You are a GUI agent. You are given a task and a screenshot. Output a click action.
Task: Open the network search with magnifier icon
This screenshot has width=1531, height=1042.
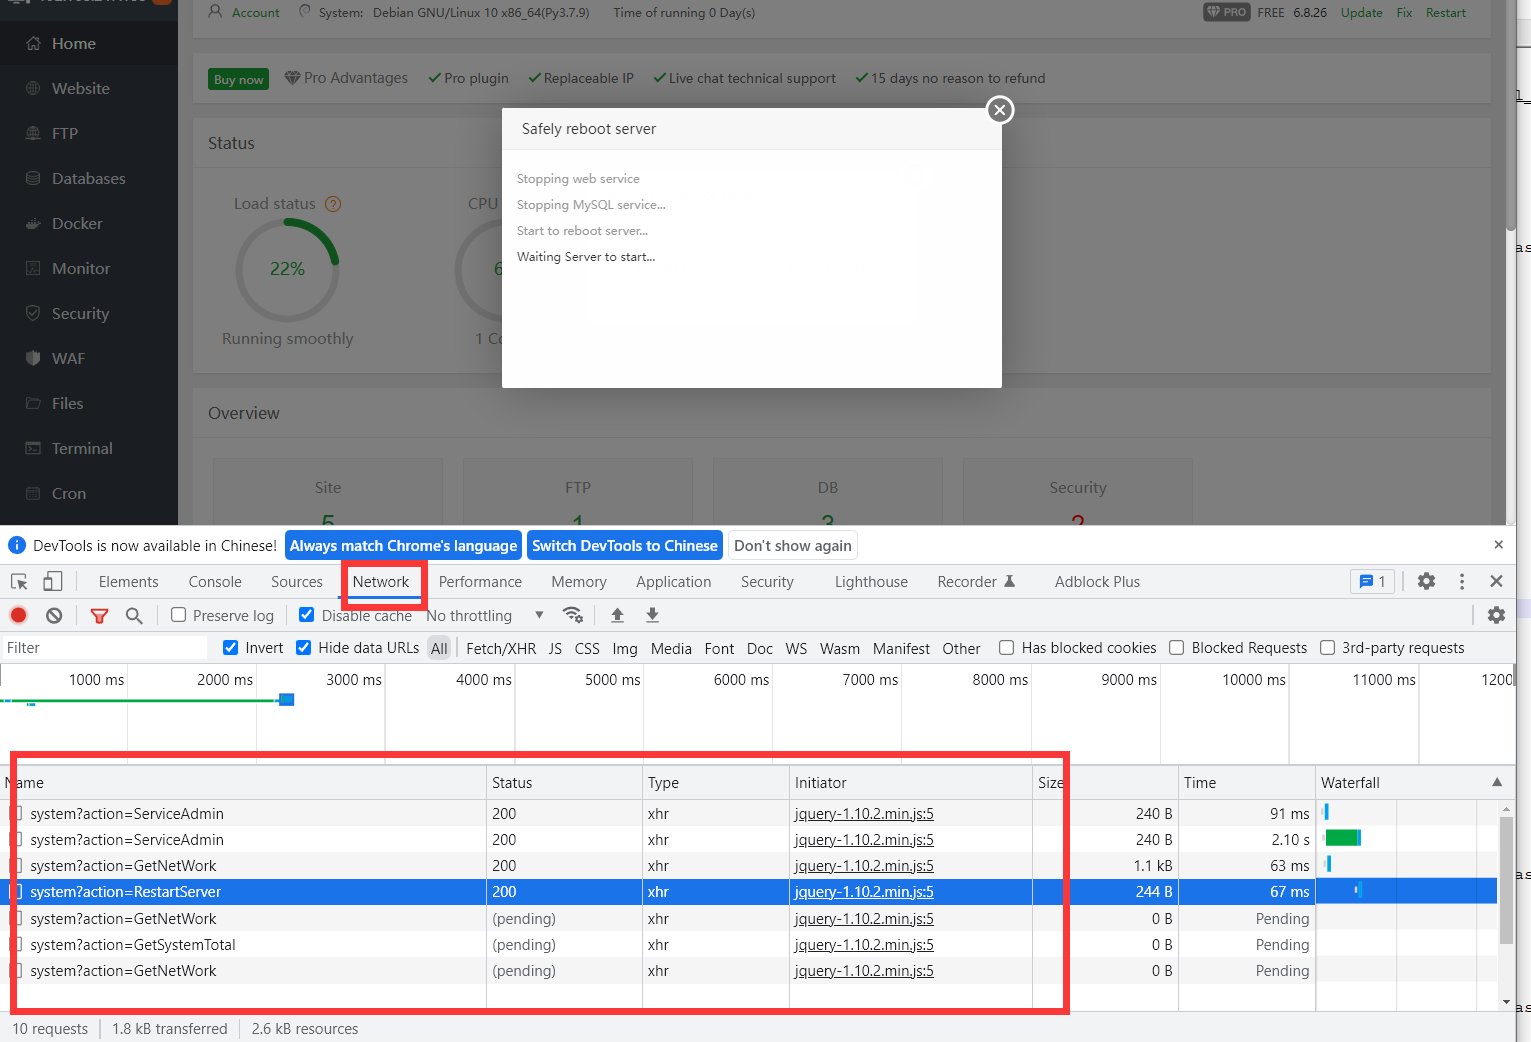(135, 615)
